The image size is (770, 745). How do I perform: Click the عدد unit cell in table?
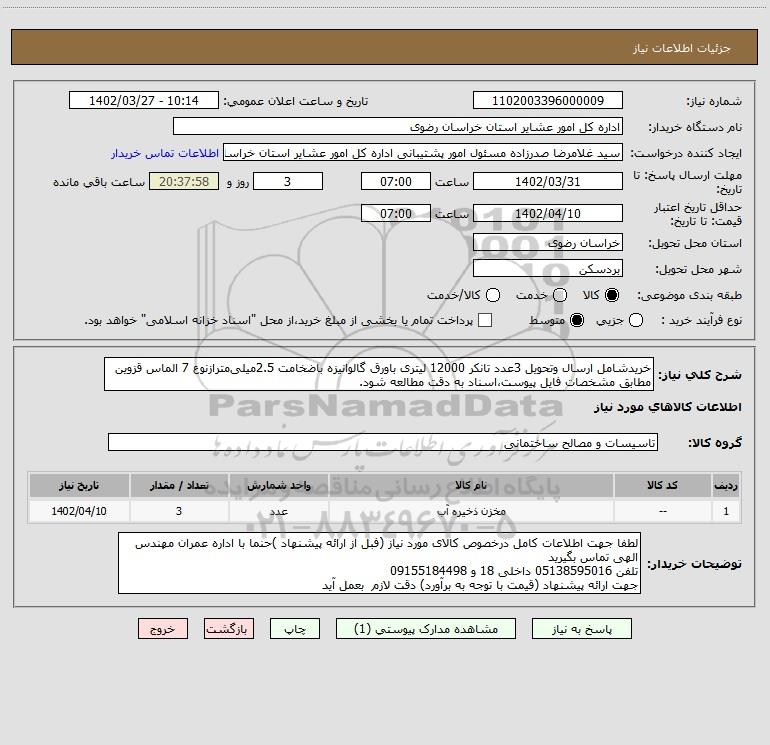pyautogui.click(x=278, y=511)
